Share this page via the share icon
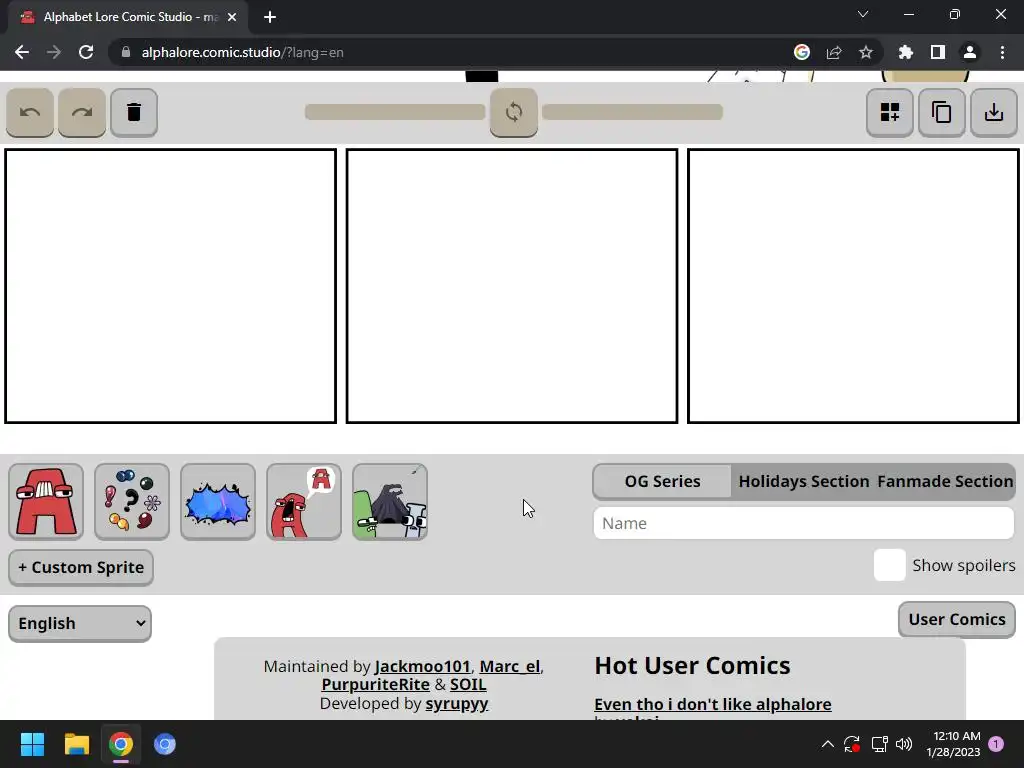The width and height of the screenshot is (1024, 768). pyautogui.click(x=834, y=52)
